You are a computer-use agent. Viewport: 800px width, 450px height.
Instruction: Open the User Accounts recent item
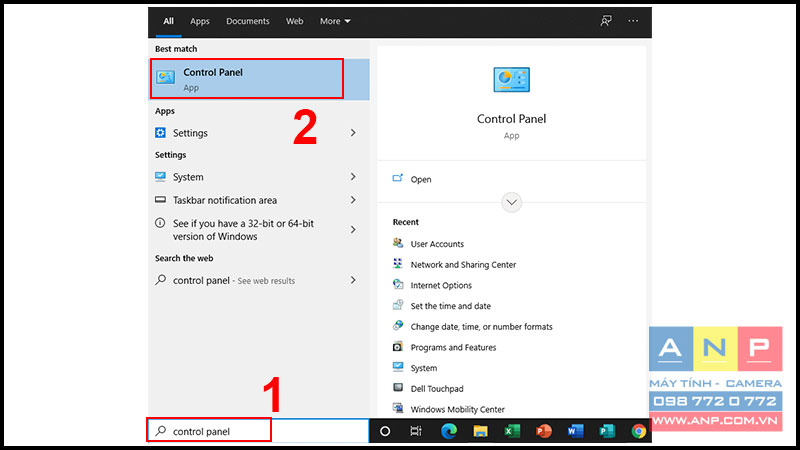(x=437, y=244)
